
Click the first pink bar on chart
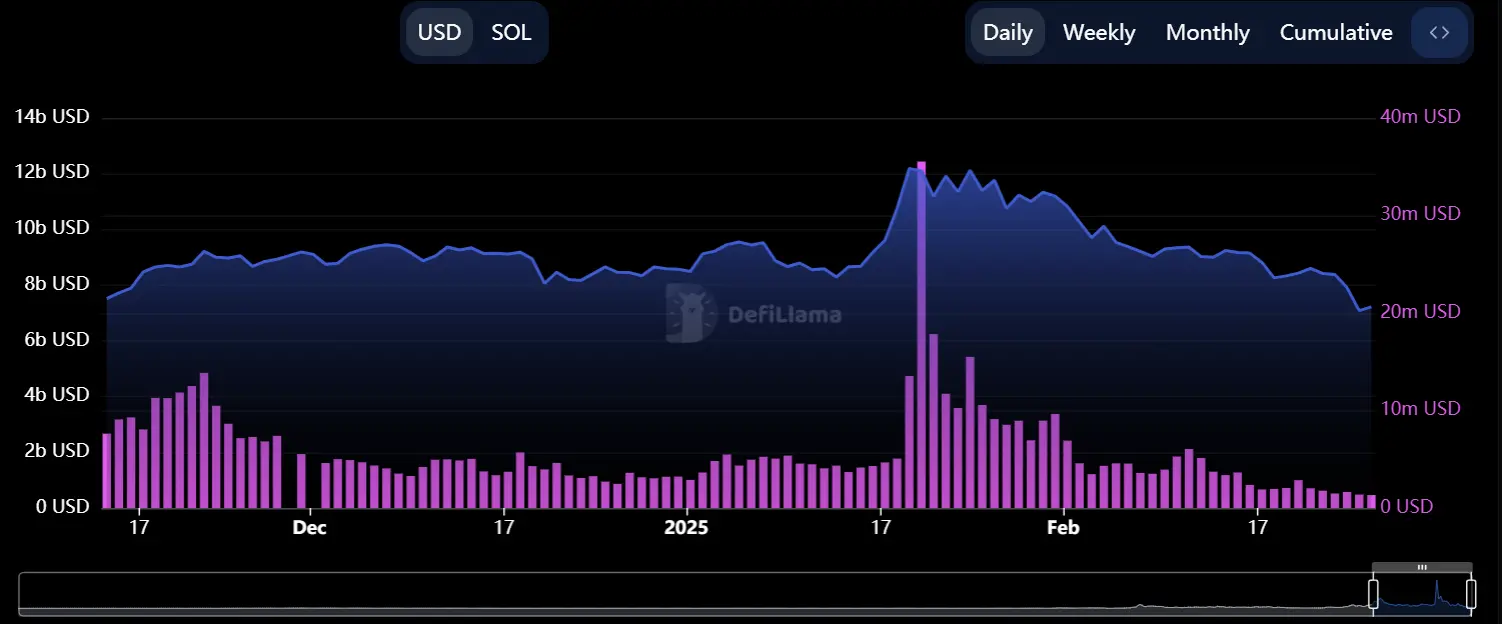coord(107,470)
